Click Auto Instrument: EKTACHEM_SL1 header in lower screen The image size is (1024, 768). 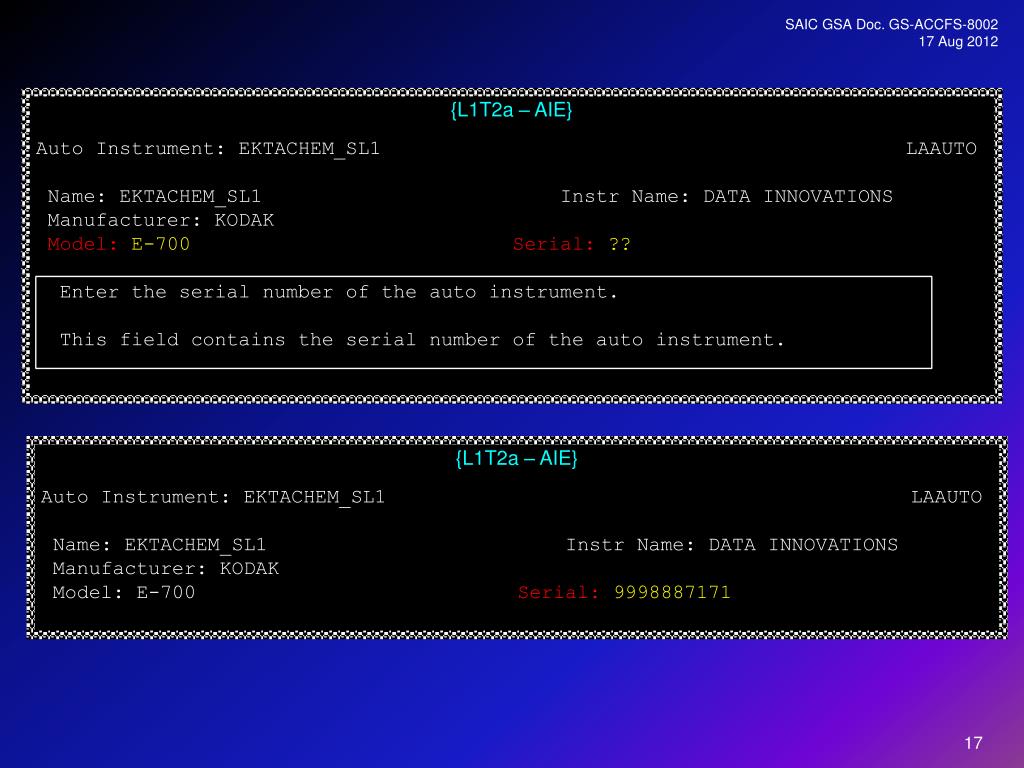coord(213,497)
